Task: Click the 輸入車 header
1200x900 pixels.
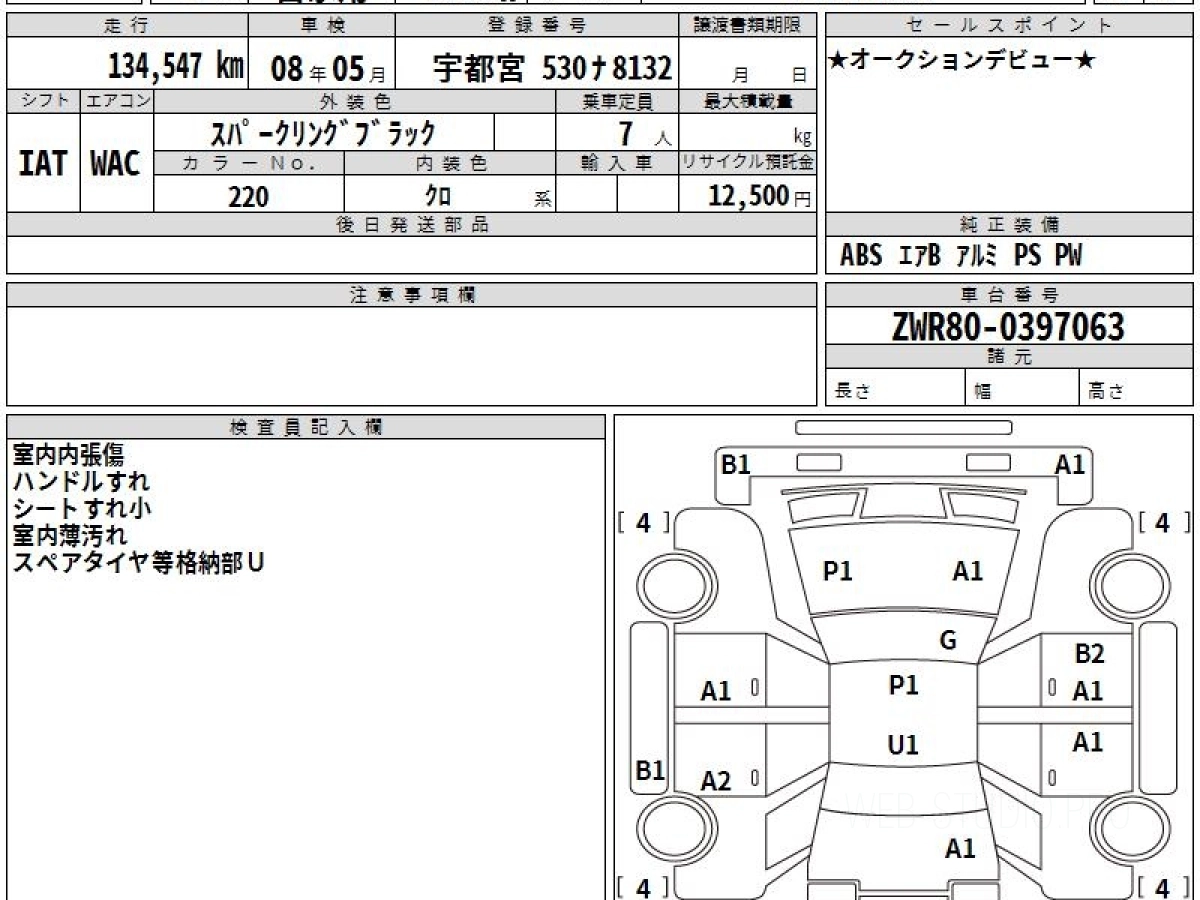Action: point(617,164)
